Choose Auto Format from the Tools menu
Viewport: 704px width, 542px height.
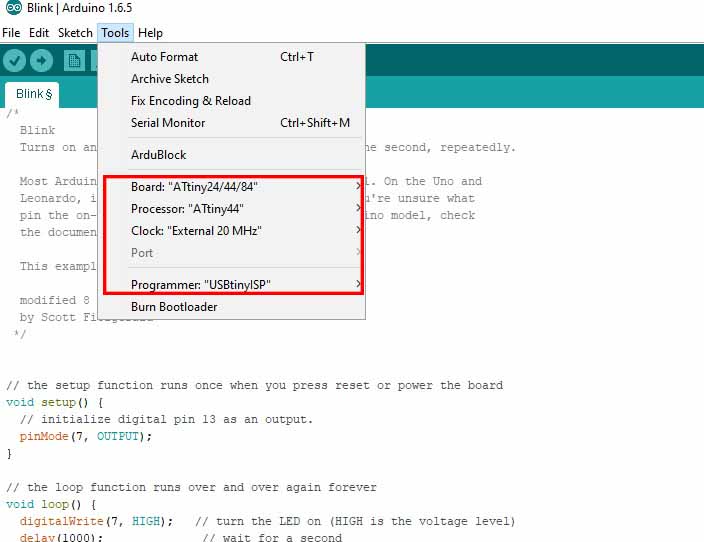point(231,57)
